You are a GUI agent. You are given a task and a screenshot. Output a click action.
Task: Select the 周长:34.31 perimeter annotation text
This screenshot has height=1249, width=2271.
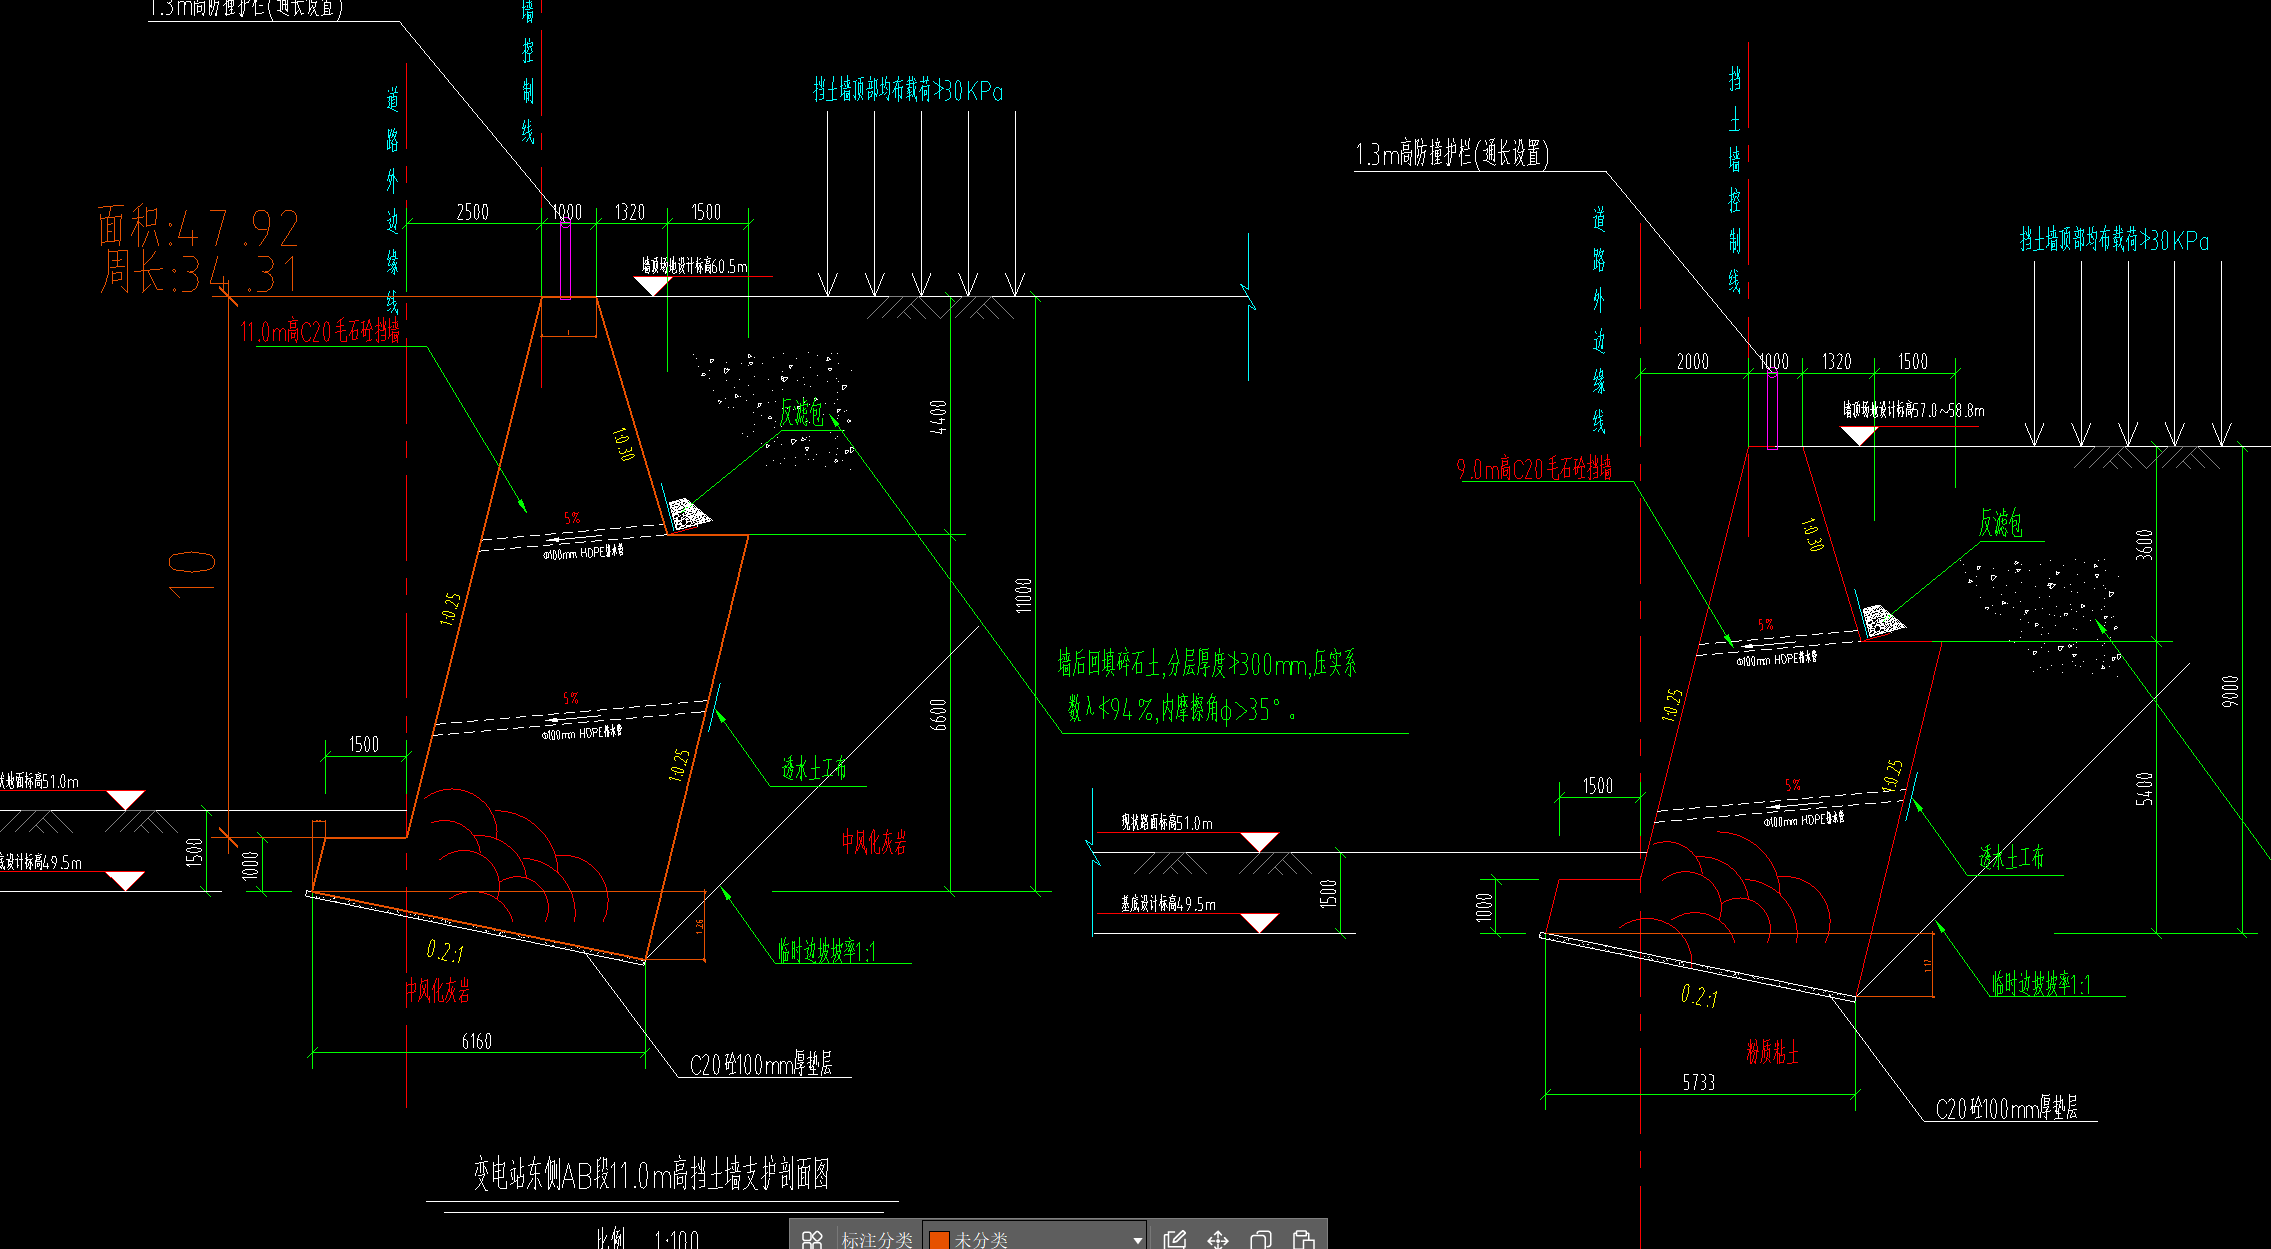tap(198, 273)
